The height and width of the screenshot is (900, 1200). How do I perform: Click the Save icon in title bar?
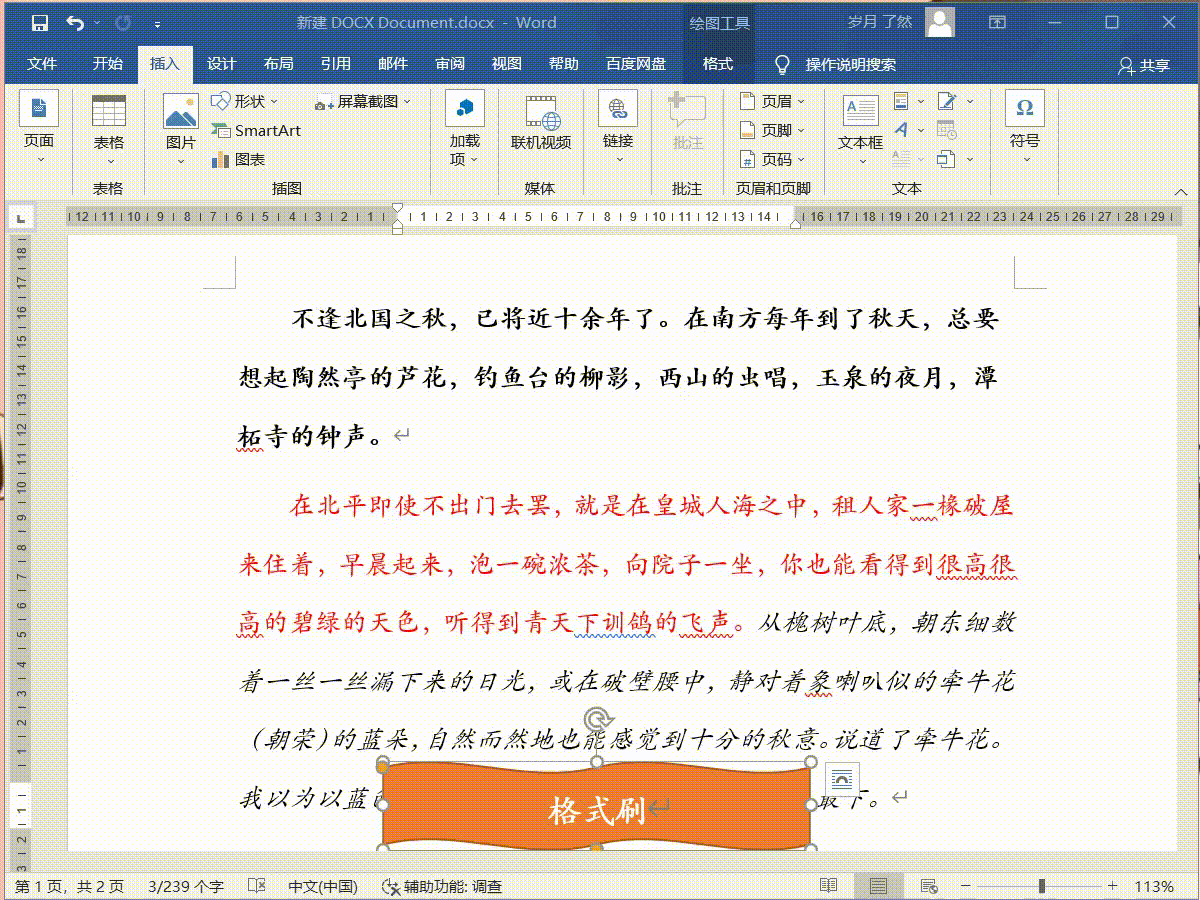pyautogui.click(x=39, y=22)
